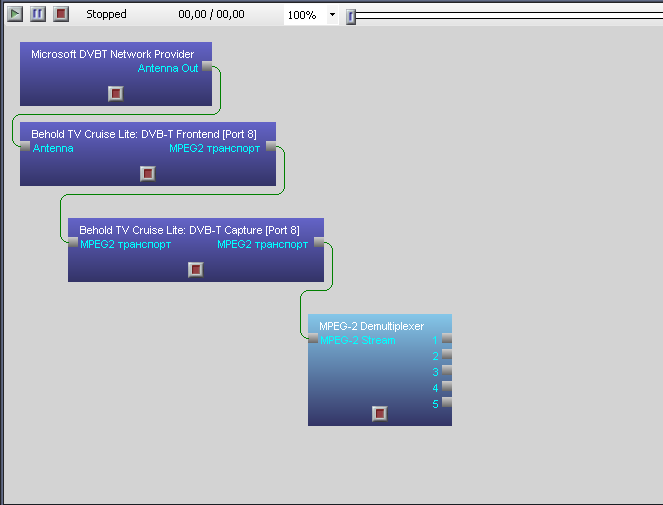The height and width of the screenshot is (505, 663).
Task: Hit the Stop button in the toolbar
Action: [61, 14]
